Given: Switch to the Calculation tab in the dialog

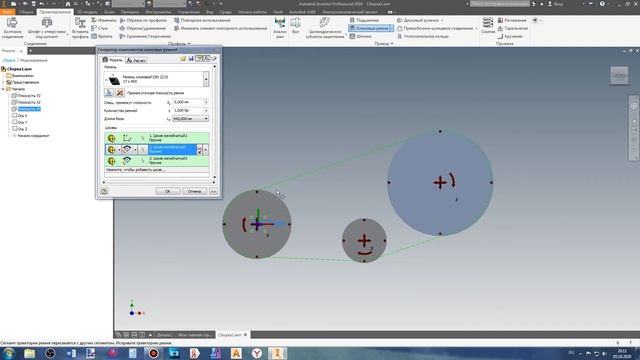Looking at the screenshot, I should coord(136,60).
